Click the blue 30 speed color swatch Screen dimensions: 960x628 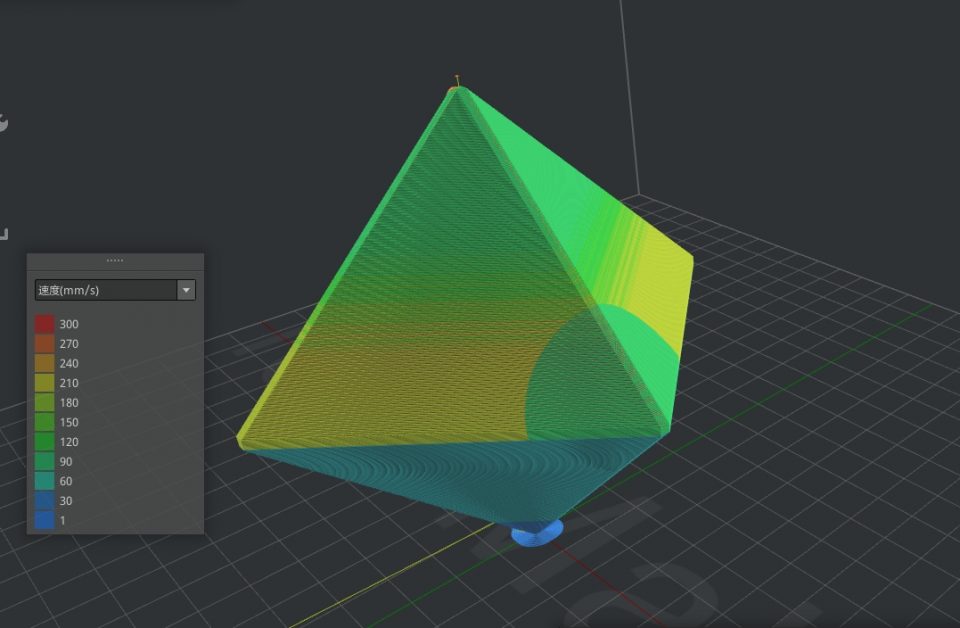point(45,500)
